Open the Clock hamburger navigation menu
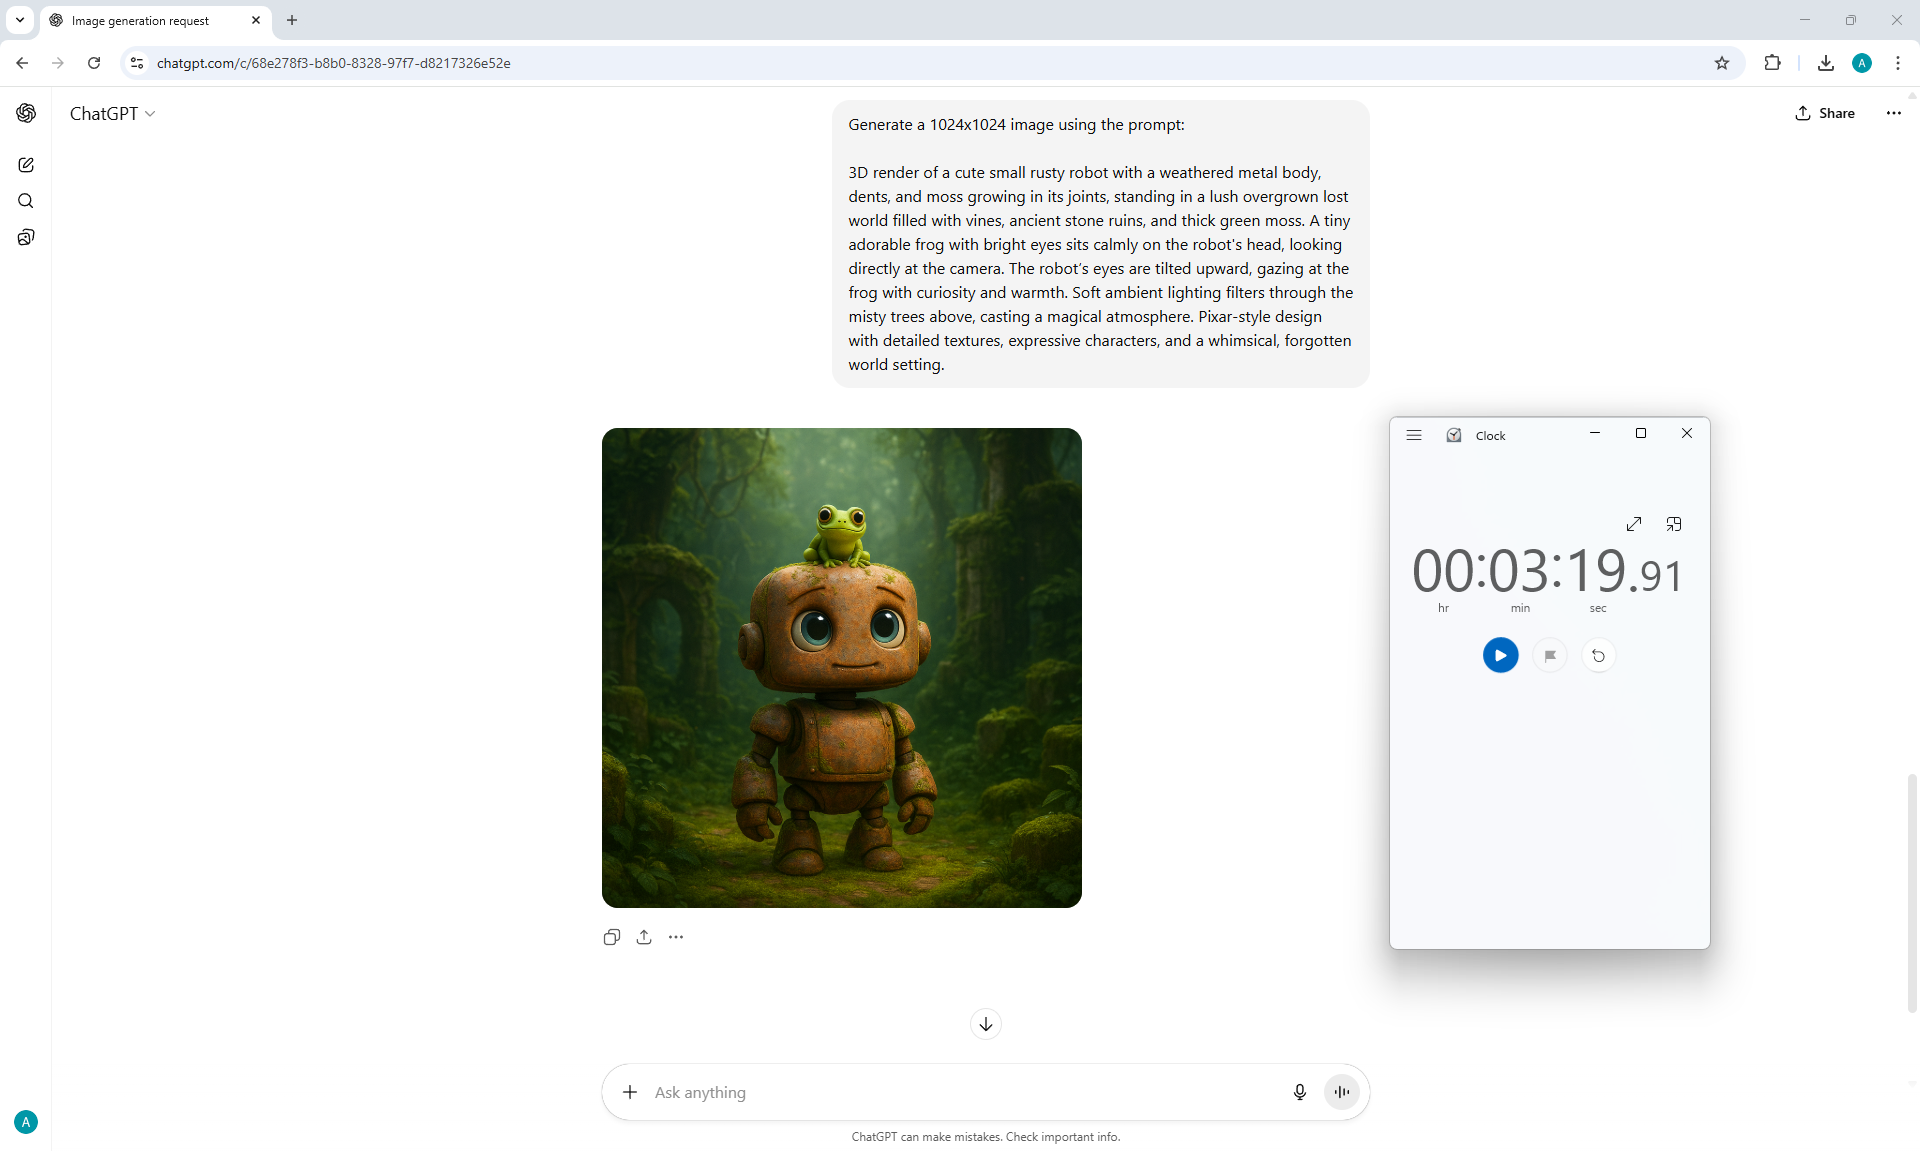 [1414, 435]
